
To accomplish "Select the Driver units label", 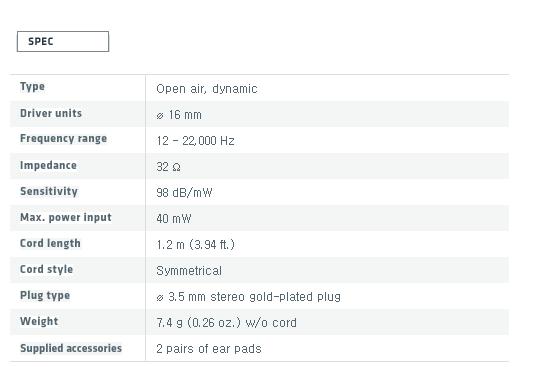I will click(x=51, y=113).
